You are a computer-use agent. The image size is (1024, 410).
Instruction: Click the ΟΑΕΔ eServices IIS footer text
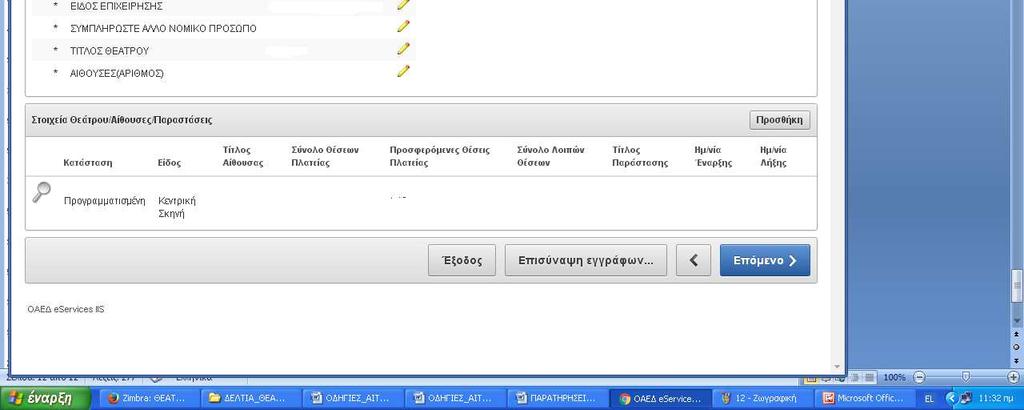66,309
